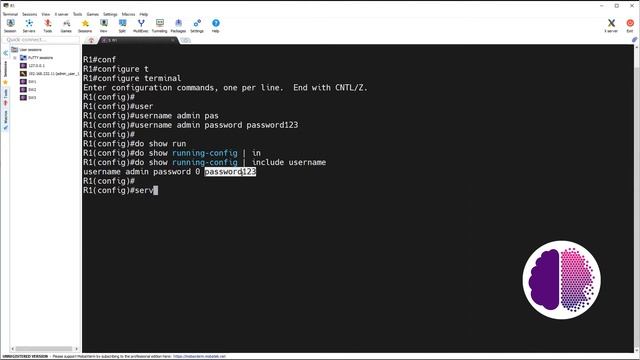This screenshot has height=360, width=640.
Task: Close the R1 terminal tab
Action: click(173, 40)
